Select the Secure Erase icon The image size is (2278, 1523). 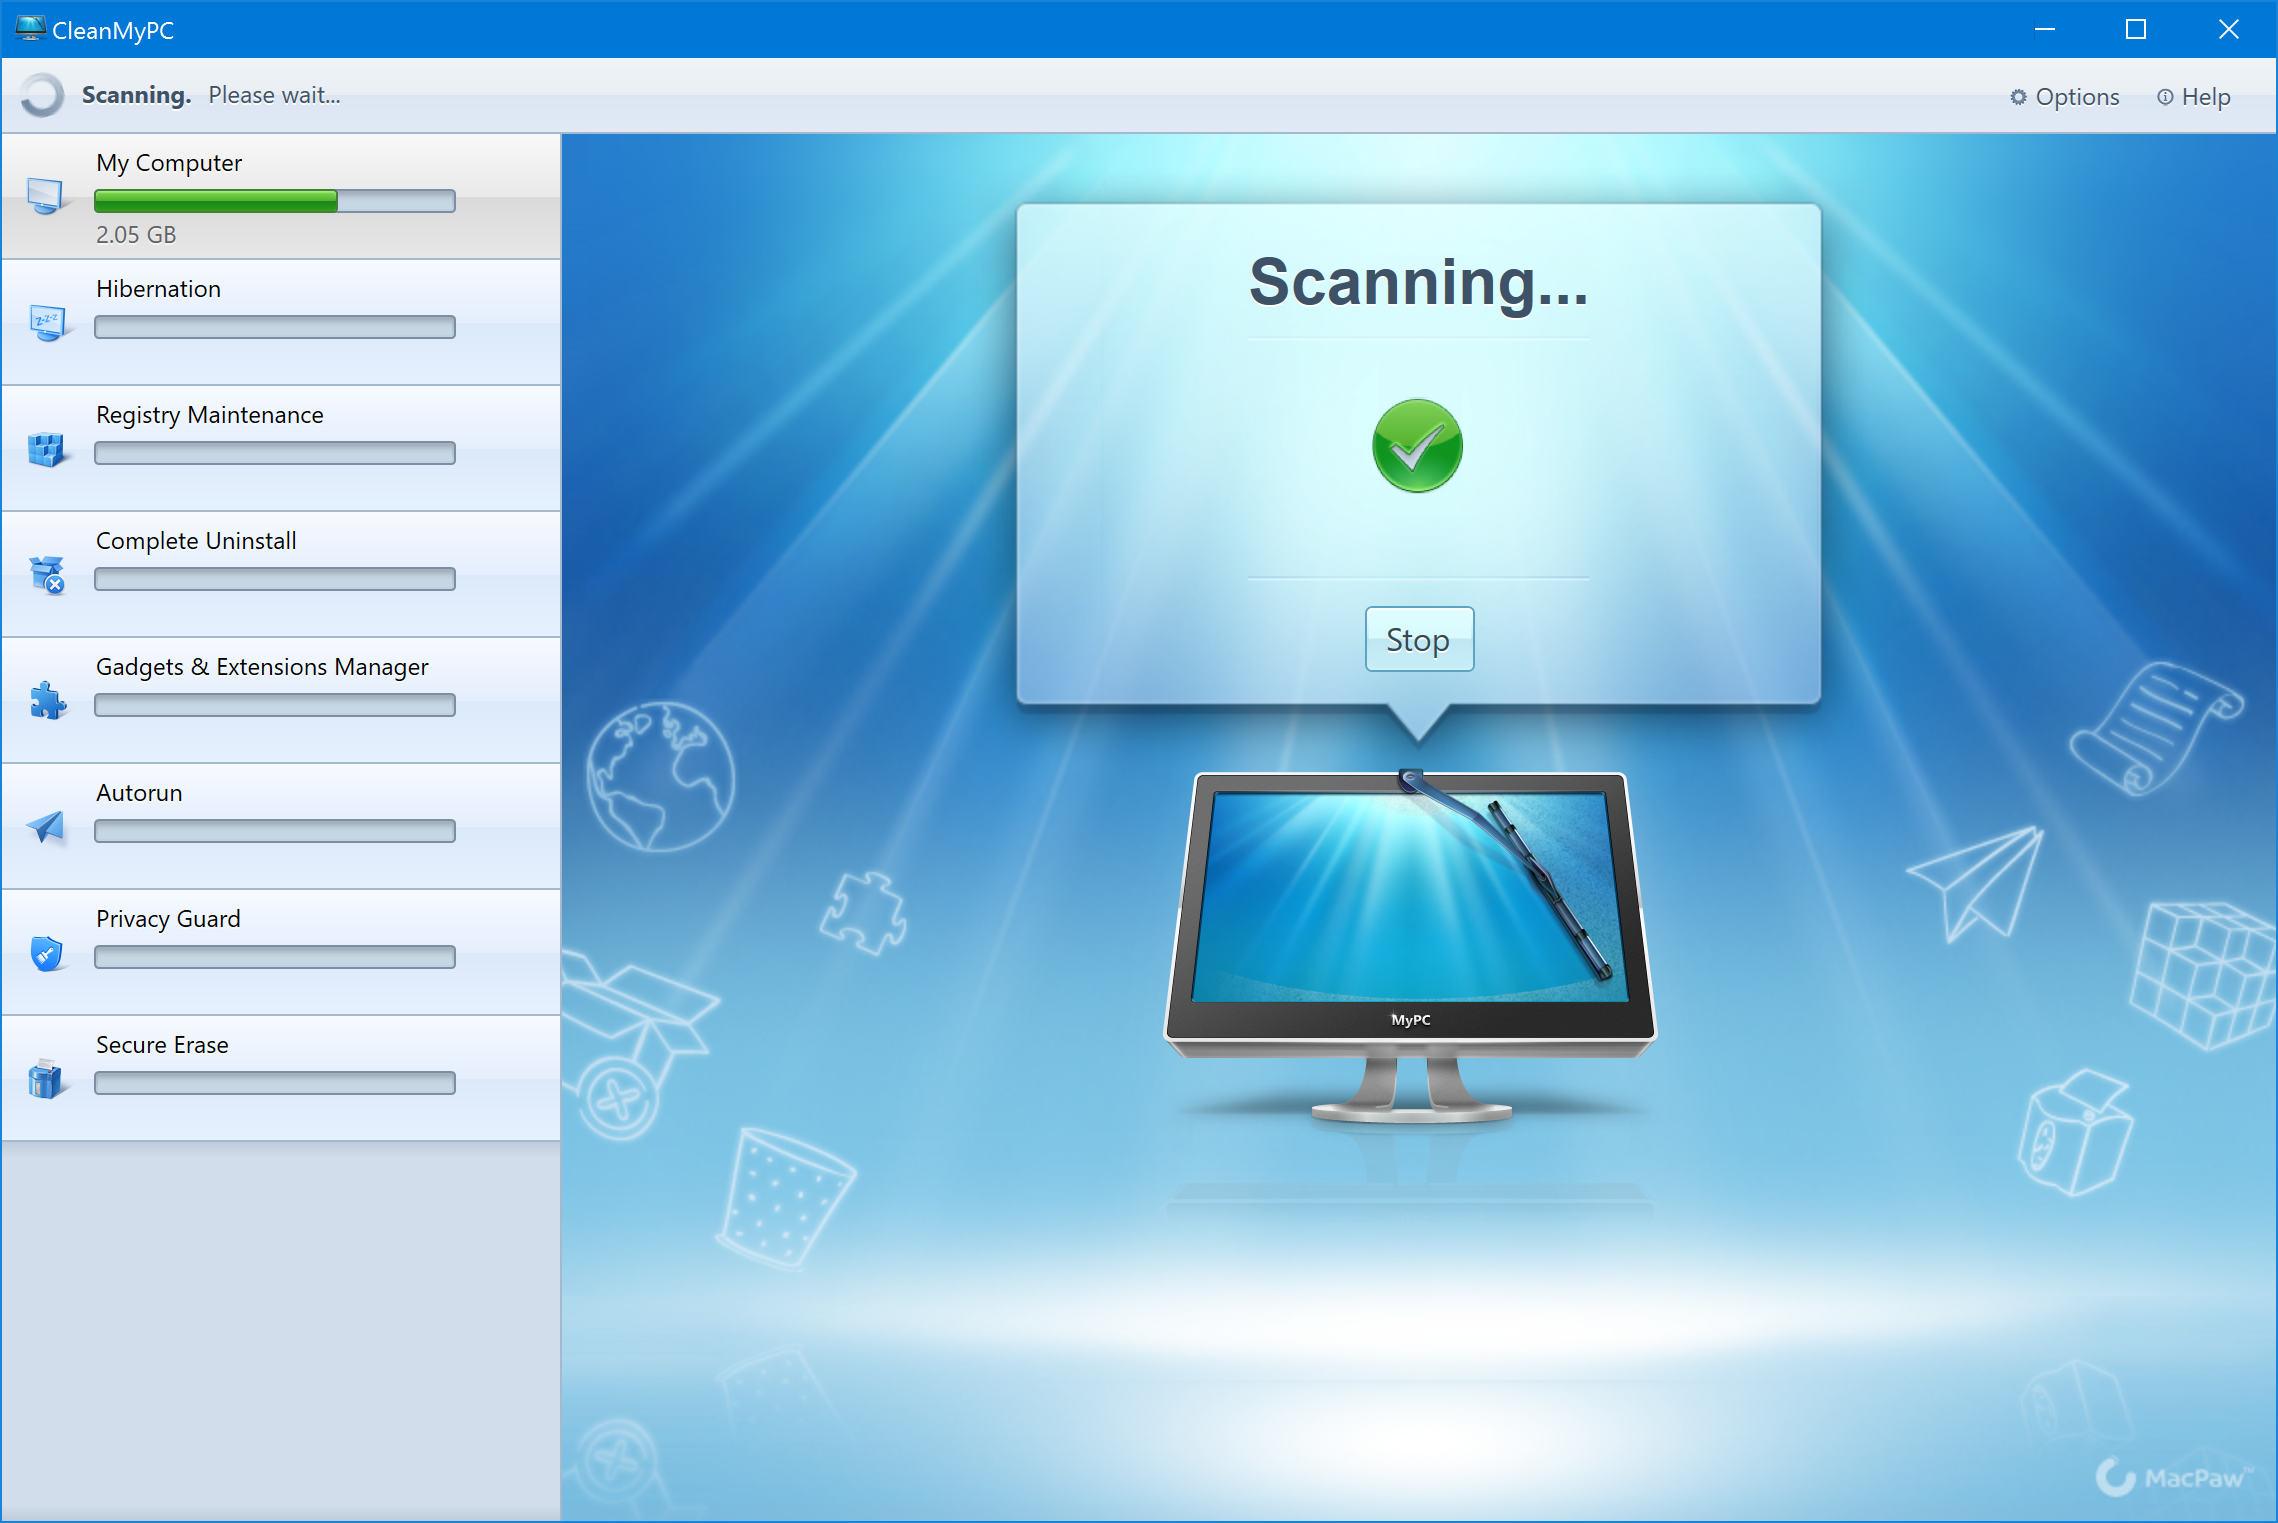(46, 1062)
